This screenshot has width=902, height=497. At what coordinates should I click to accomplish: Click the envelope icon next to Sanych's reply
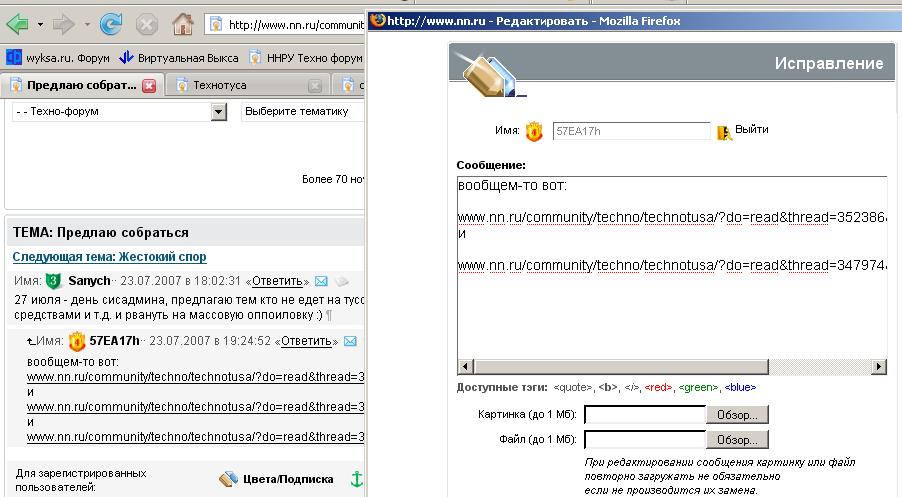pos(321,282)
